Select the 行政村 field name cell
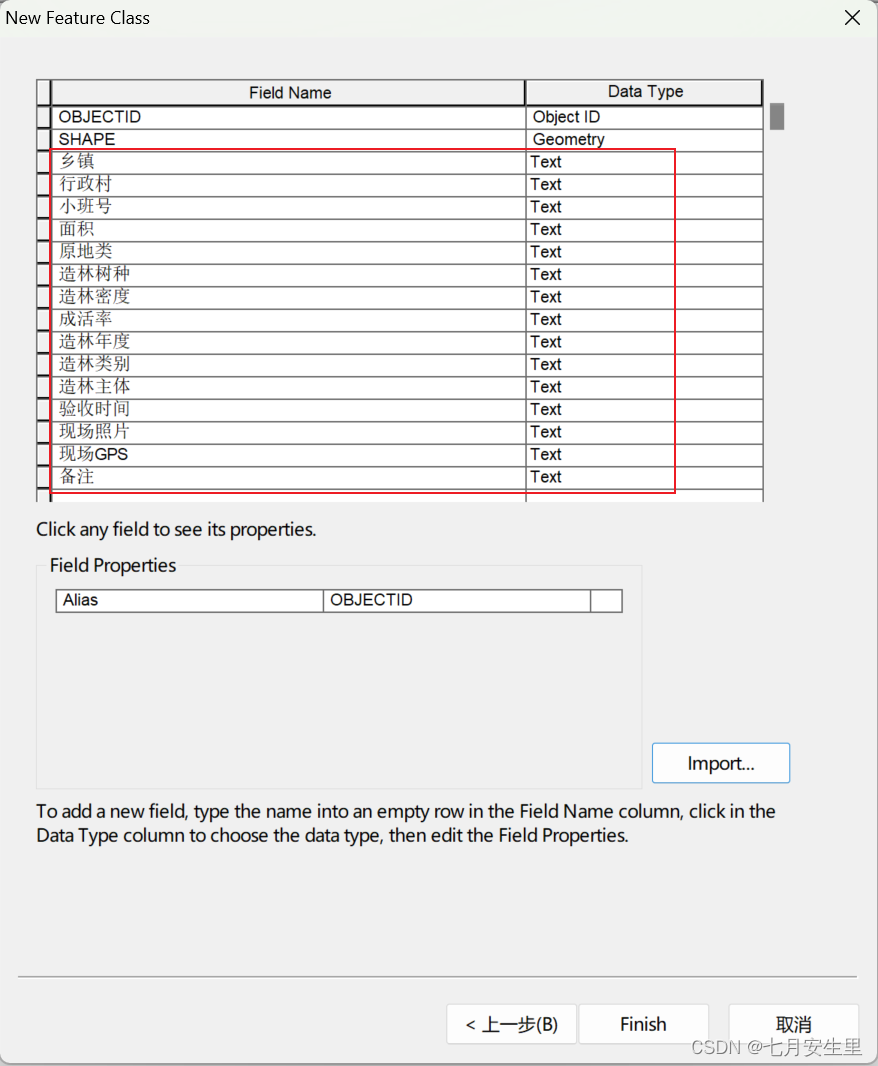 [288, 184]
